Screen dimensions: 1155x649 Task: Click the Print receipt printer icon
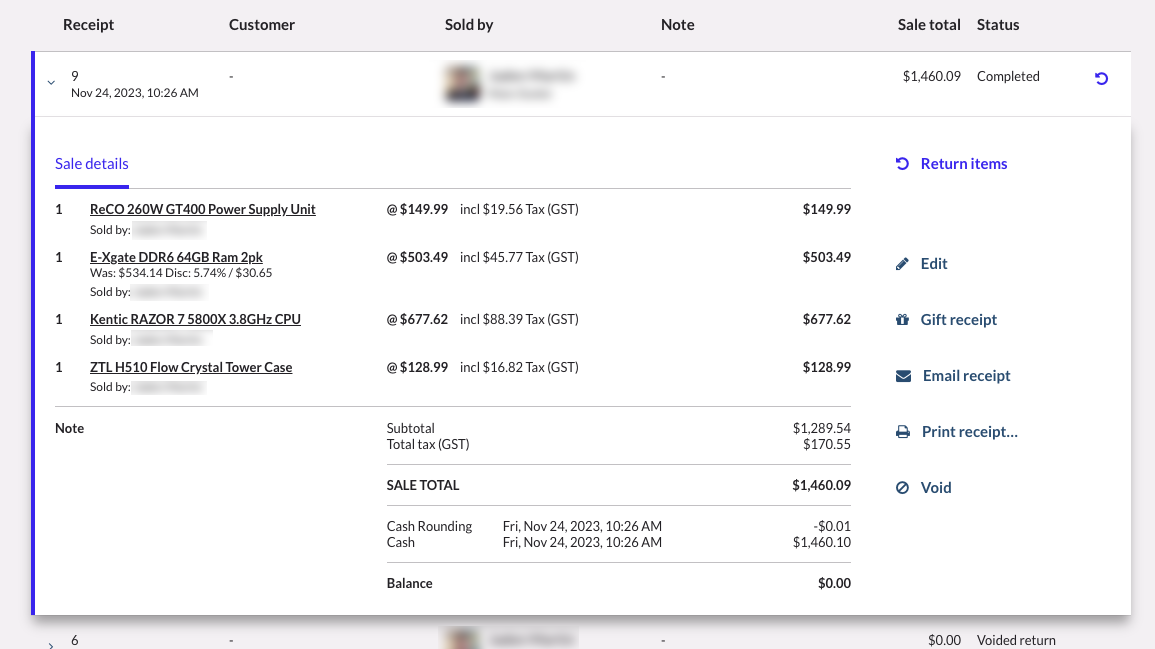pyautogui.click(x=903, y=431)
